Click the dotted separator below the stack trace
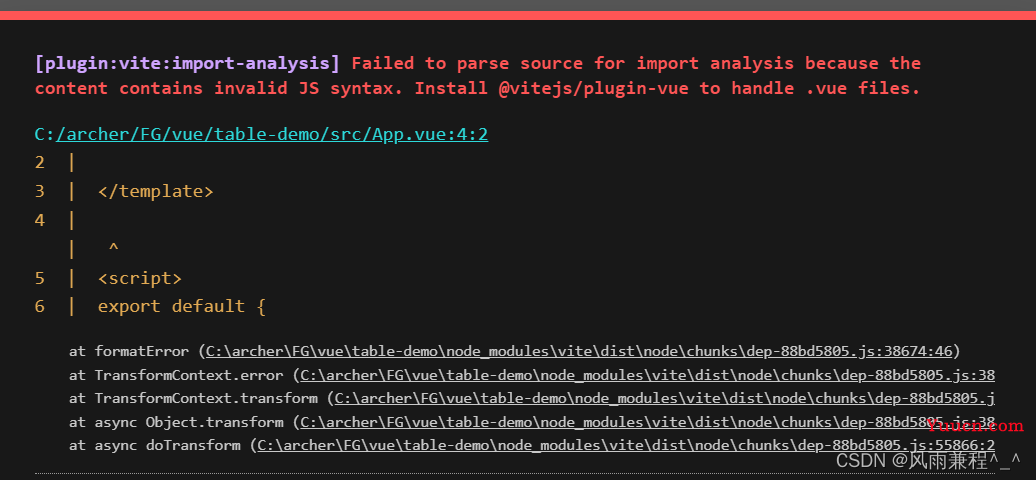This screenshot has width=1036, height=480. (x=515, y=473)
